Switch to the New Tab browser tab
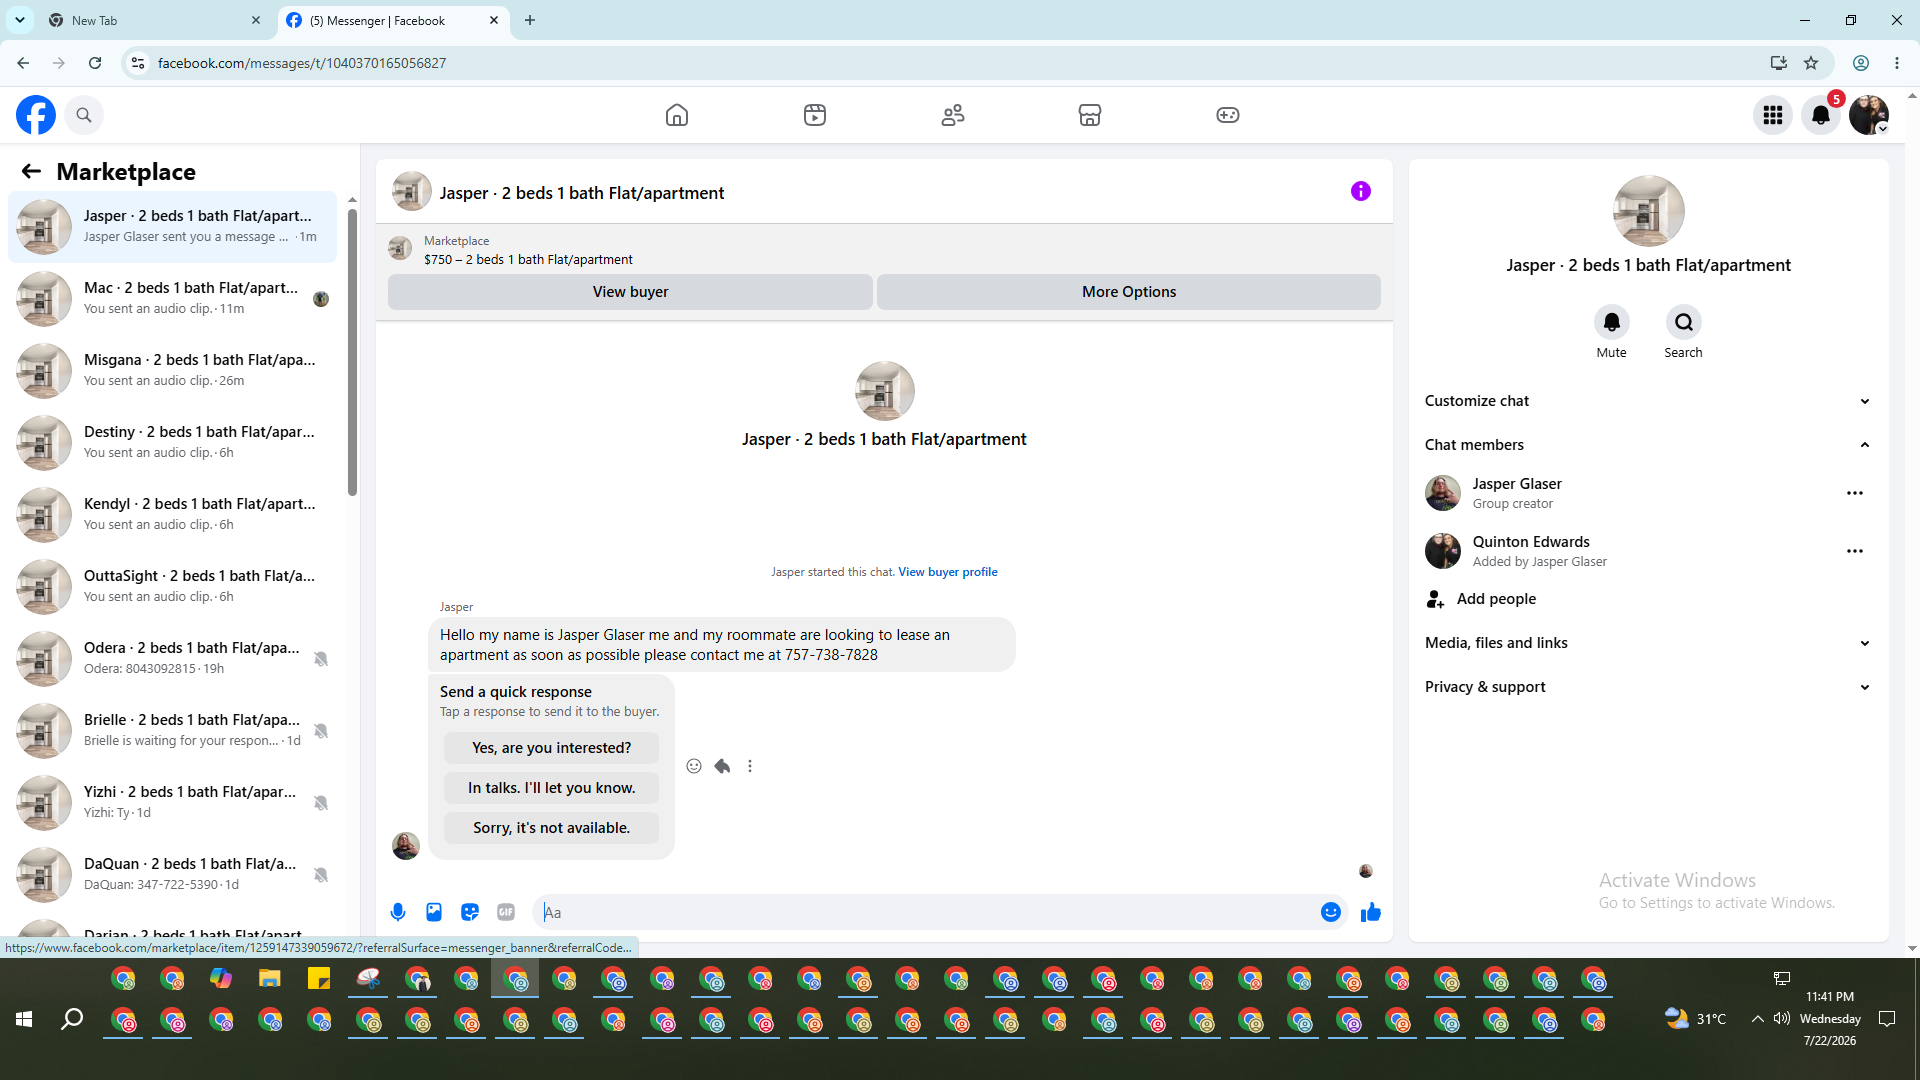This screenshot has height=1080, width=1920. click(155, 20)
